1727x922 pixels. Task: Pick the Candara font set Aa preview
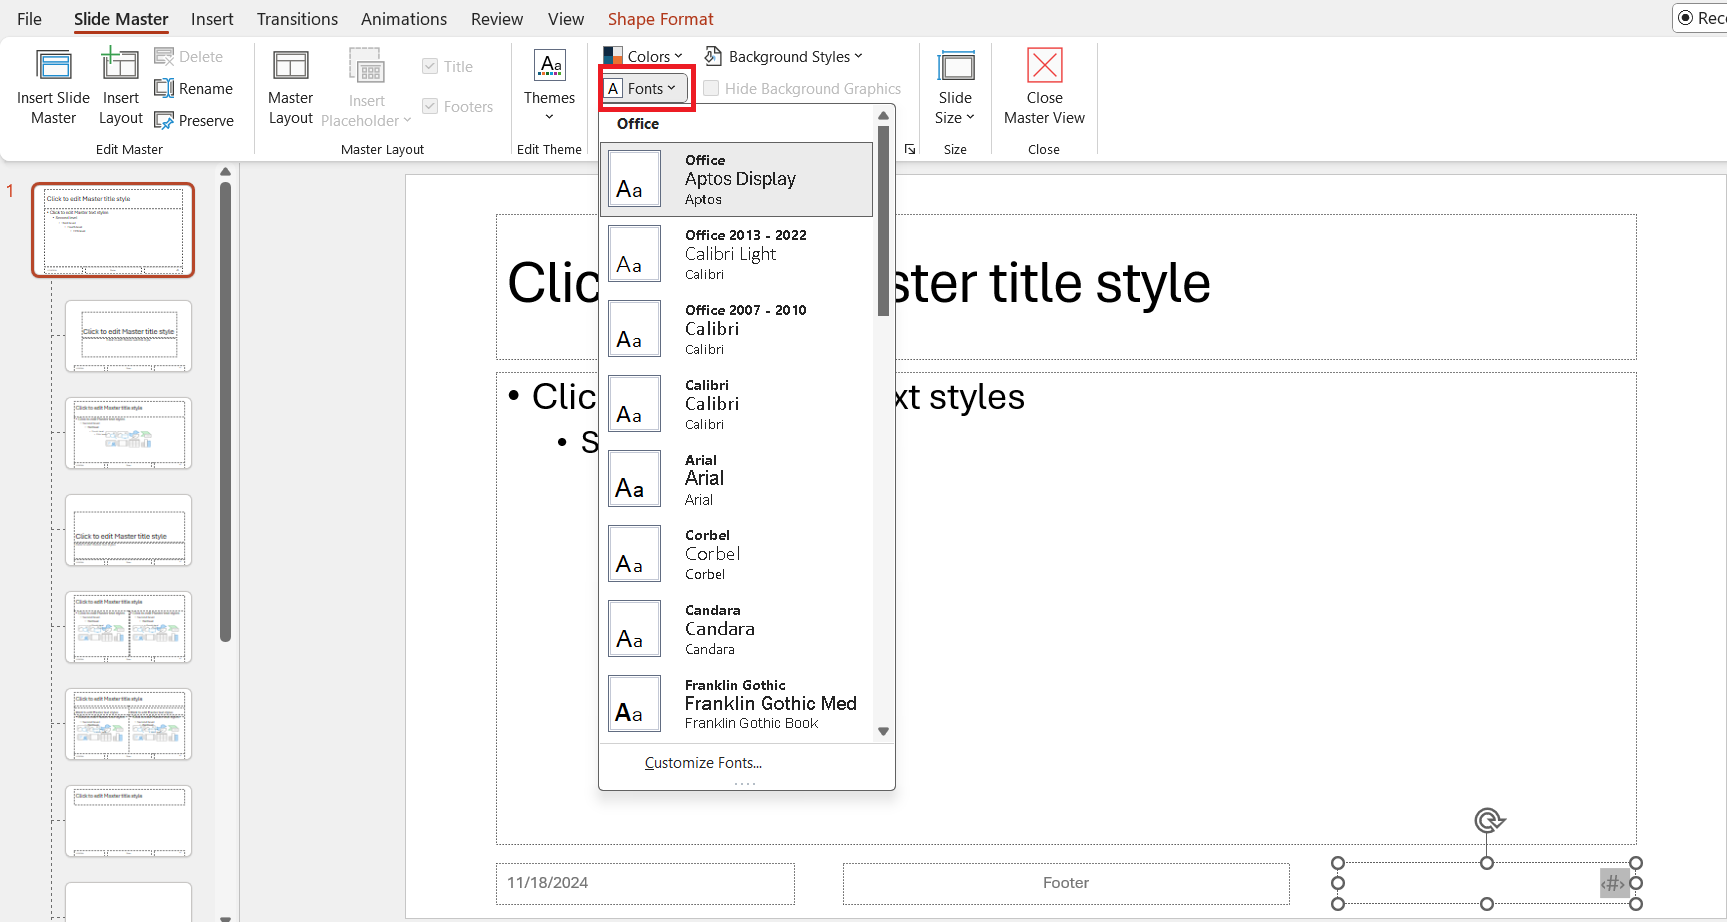point(635,629)
